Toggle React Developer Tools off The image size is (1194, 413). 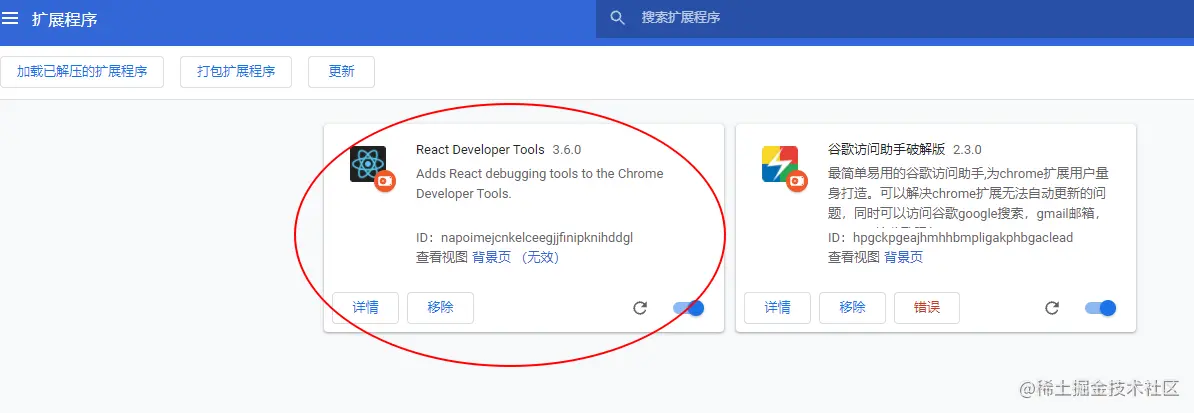[688, 308]
